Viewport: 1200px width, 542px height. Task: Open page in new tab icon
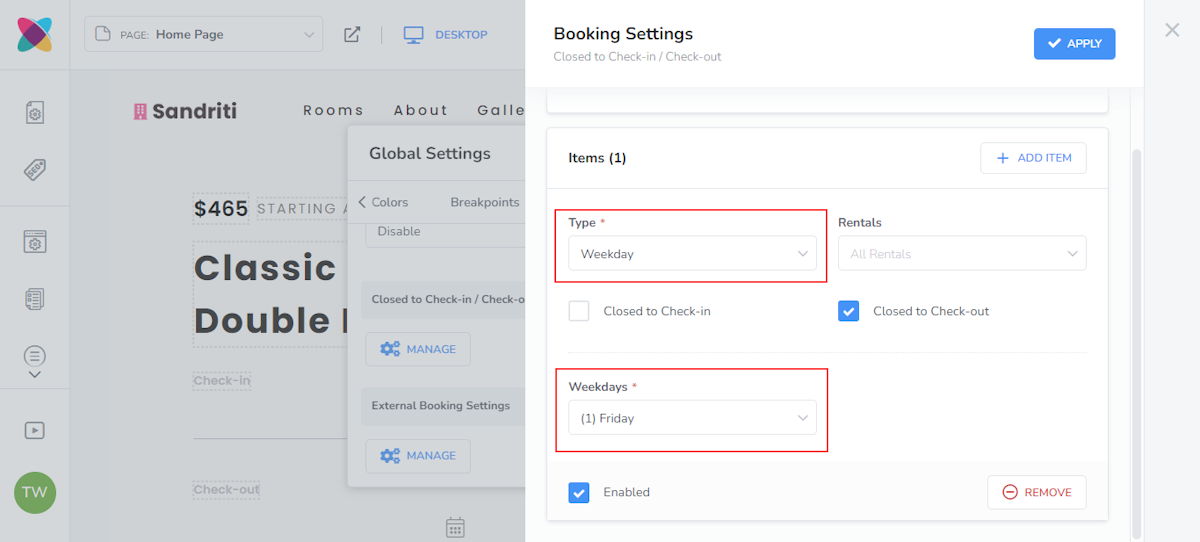coord(352,35)
